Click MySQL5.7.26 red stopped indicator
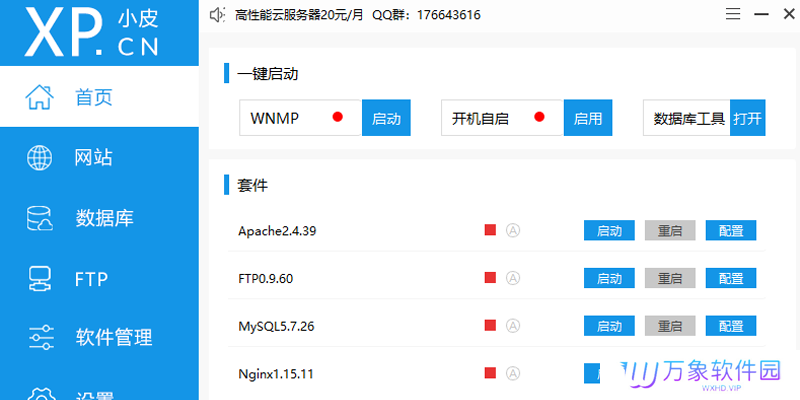Screen dimensions: 800x400 pos(490,325)
